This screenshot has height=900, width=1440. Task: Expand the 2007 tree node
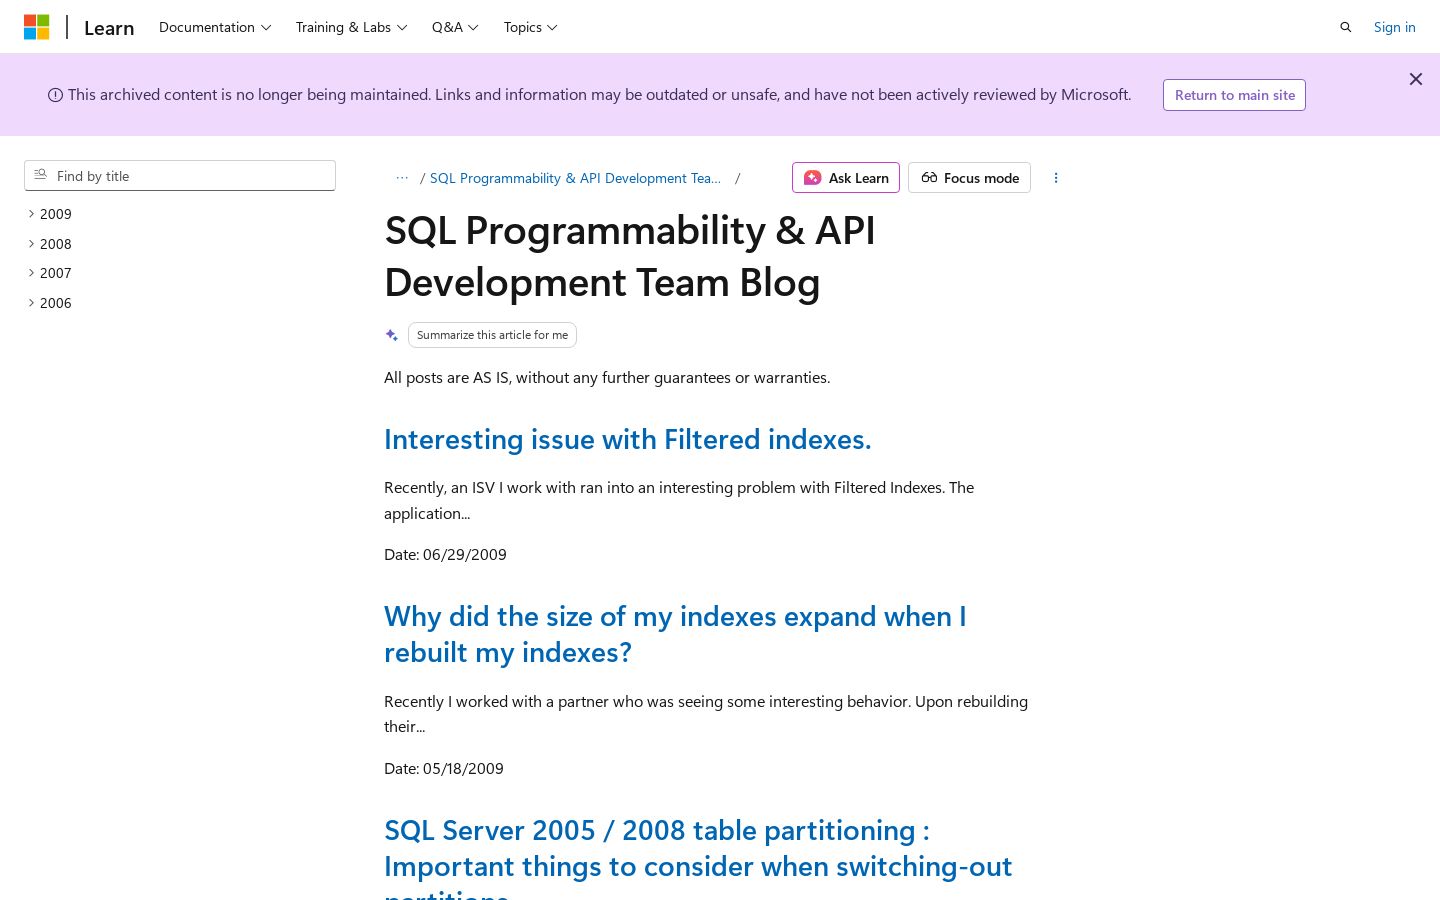(50, 273)
